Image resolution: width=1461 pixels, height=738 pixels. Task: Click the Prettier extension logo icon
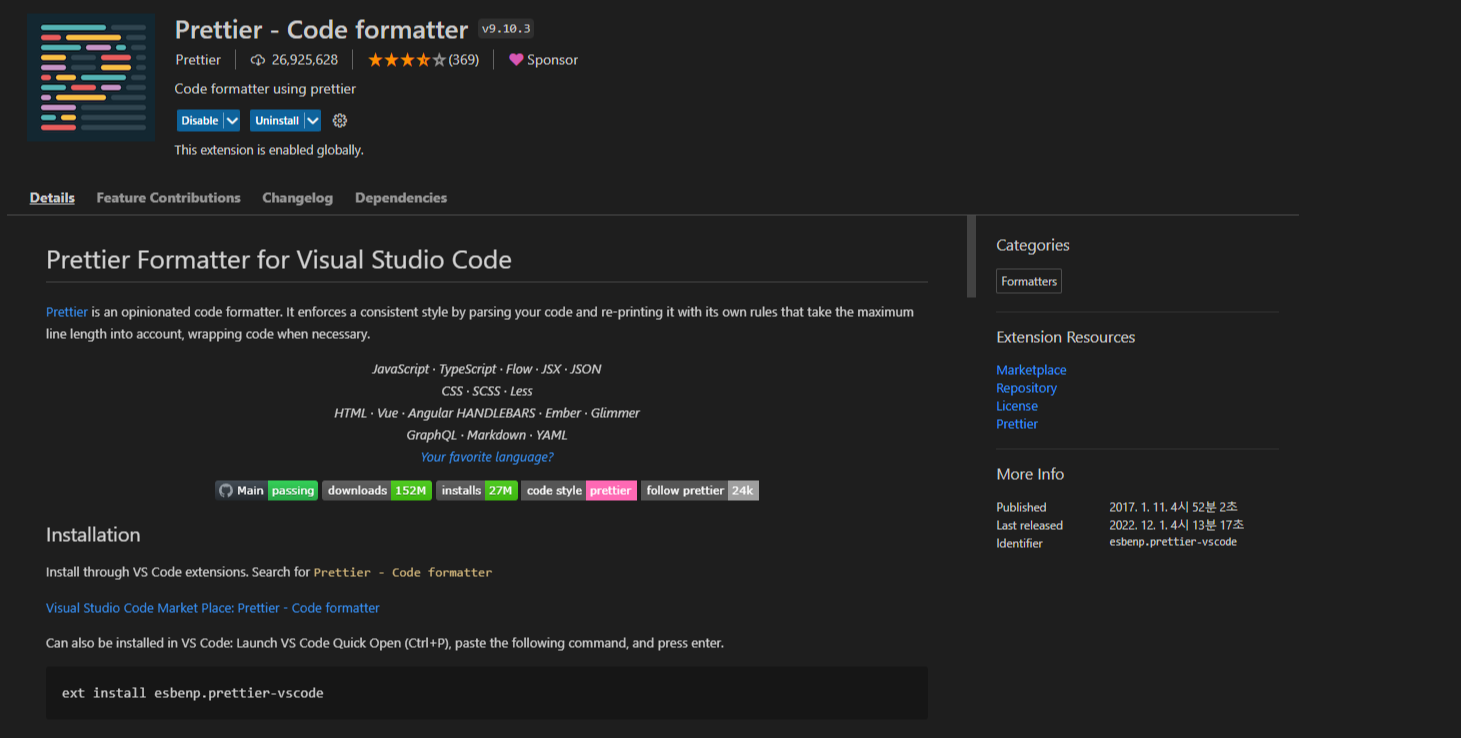92,78
